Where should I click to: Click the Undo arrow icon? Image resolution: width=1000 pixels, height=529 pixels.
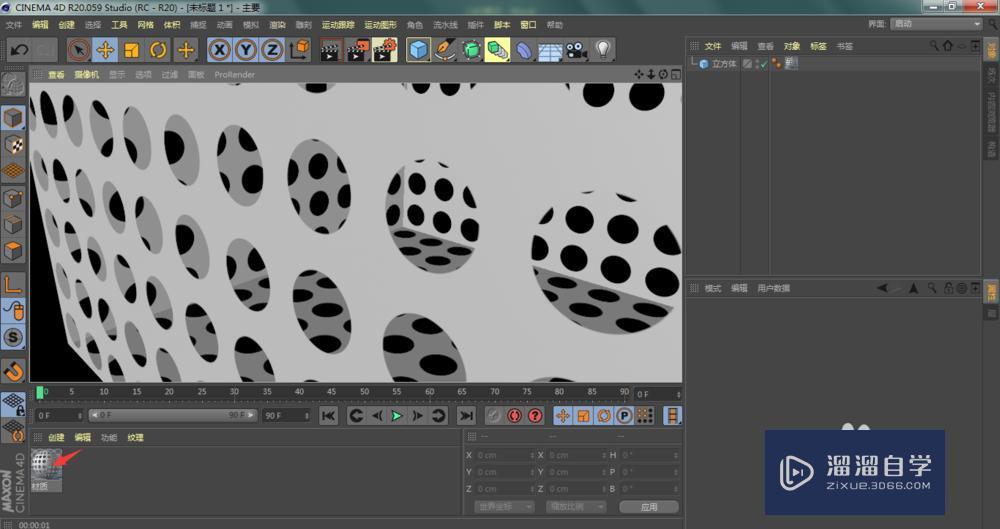pos(19,50)
